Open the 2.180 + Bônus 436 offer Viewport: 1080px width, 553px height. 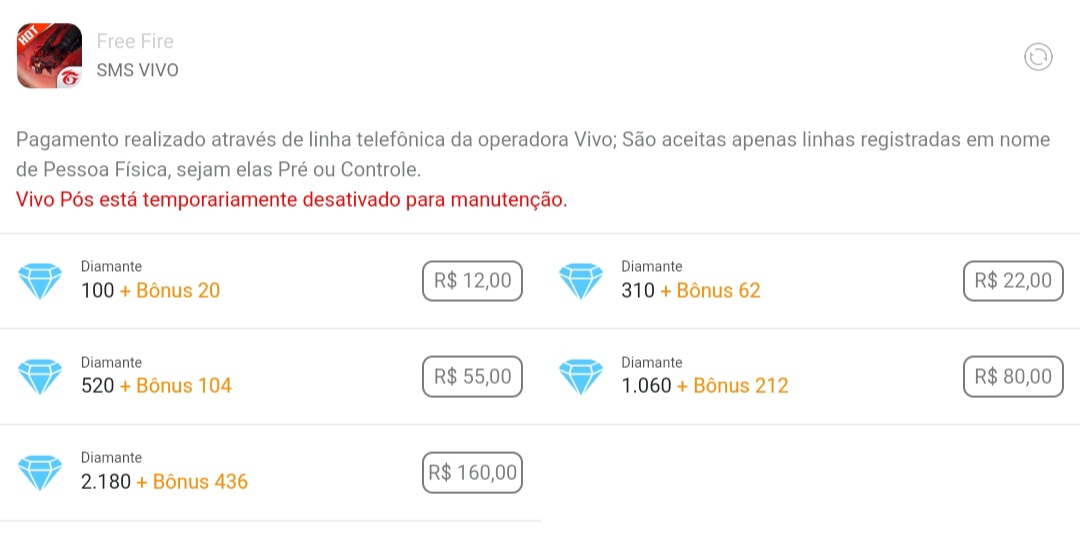(164, 481)
